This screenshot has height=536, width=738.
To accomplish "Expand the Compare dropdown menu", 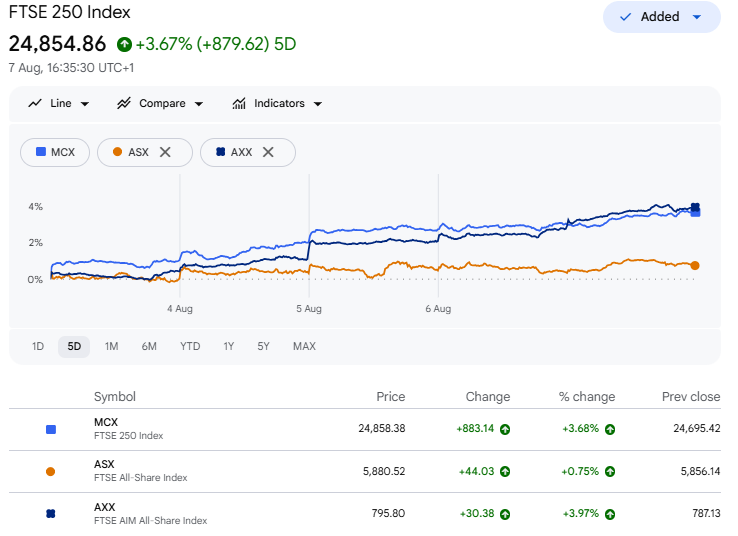I will coord(199,104).
